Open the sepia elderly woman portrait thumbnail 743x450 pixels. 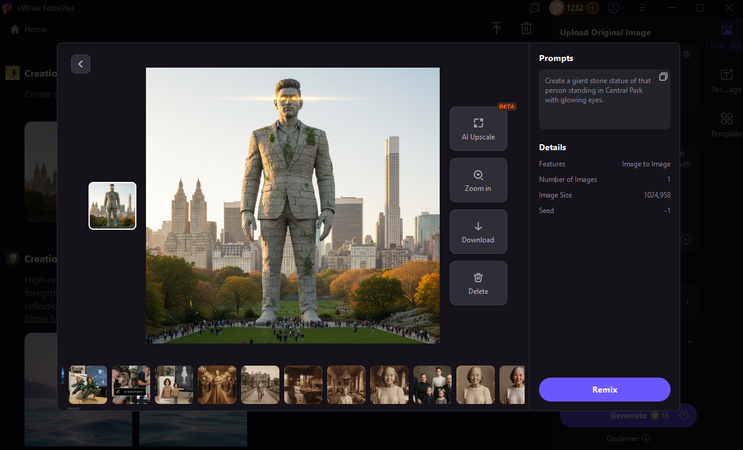point(390,385)
